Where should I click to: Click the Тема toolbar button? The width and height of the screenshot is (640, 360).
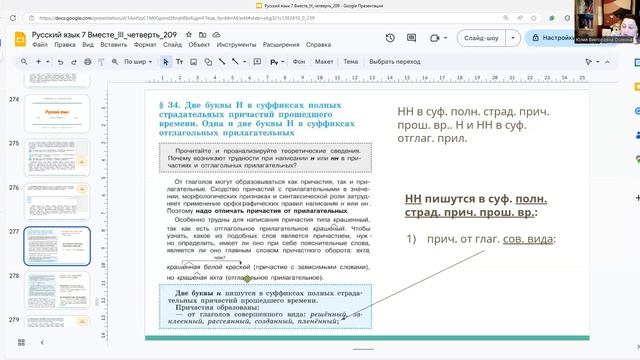click(350, 62)
